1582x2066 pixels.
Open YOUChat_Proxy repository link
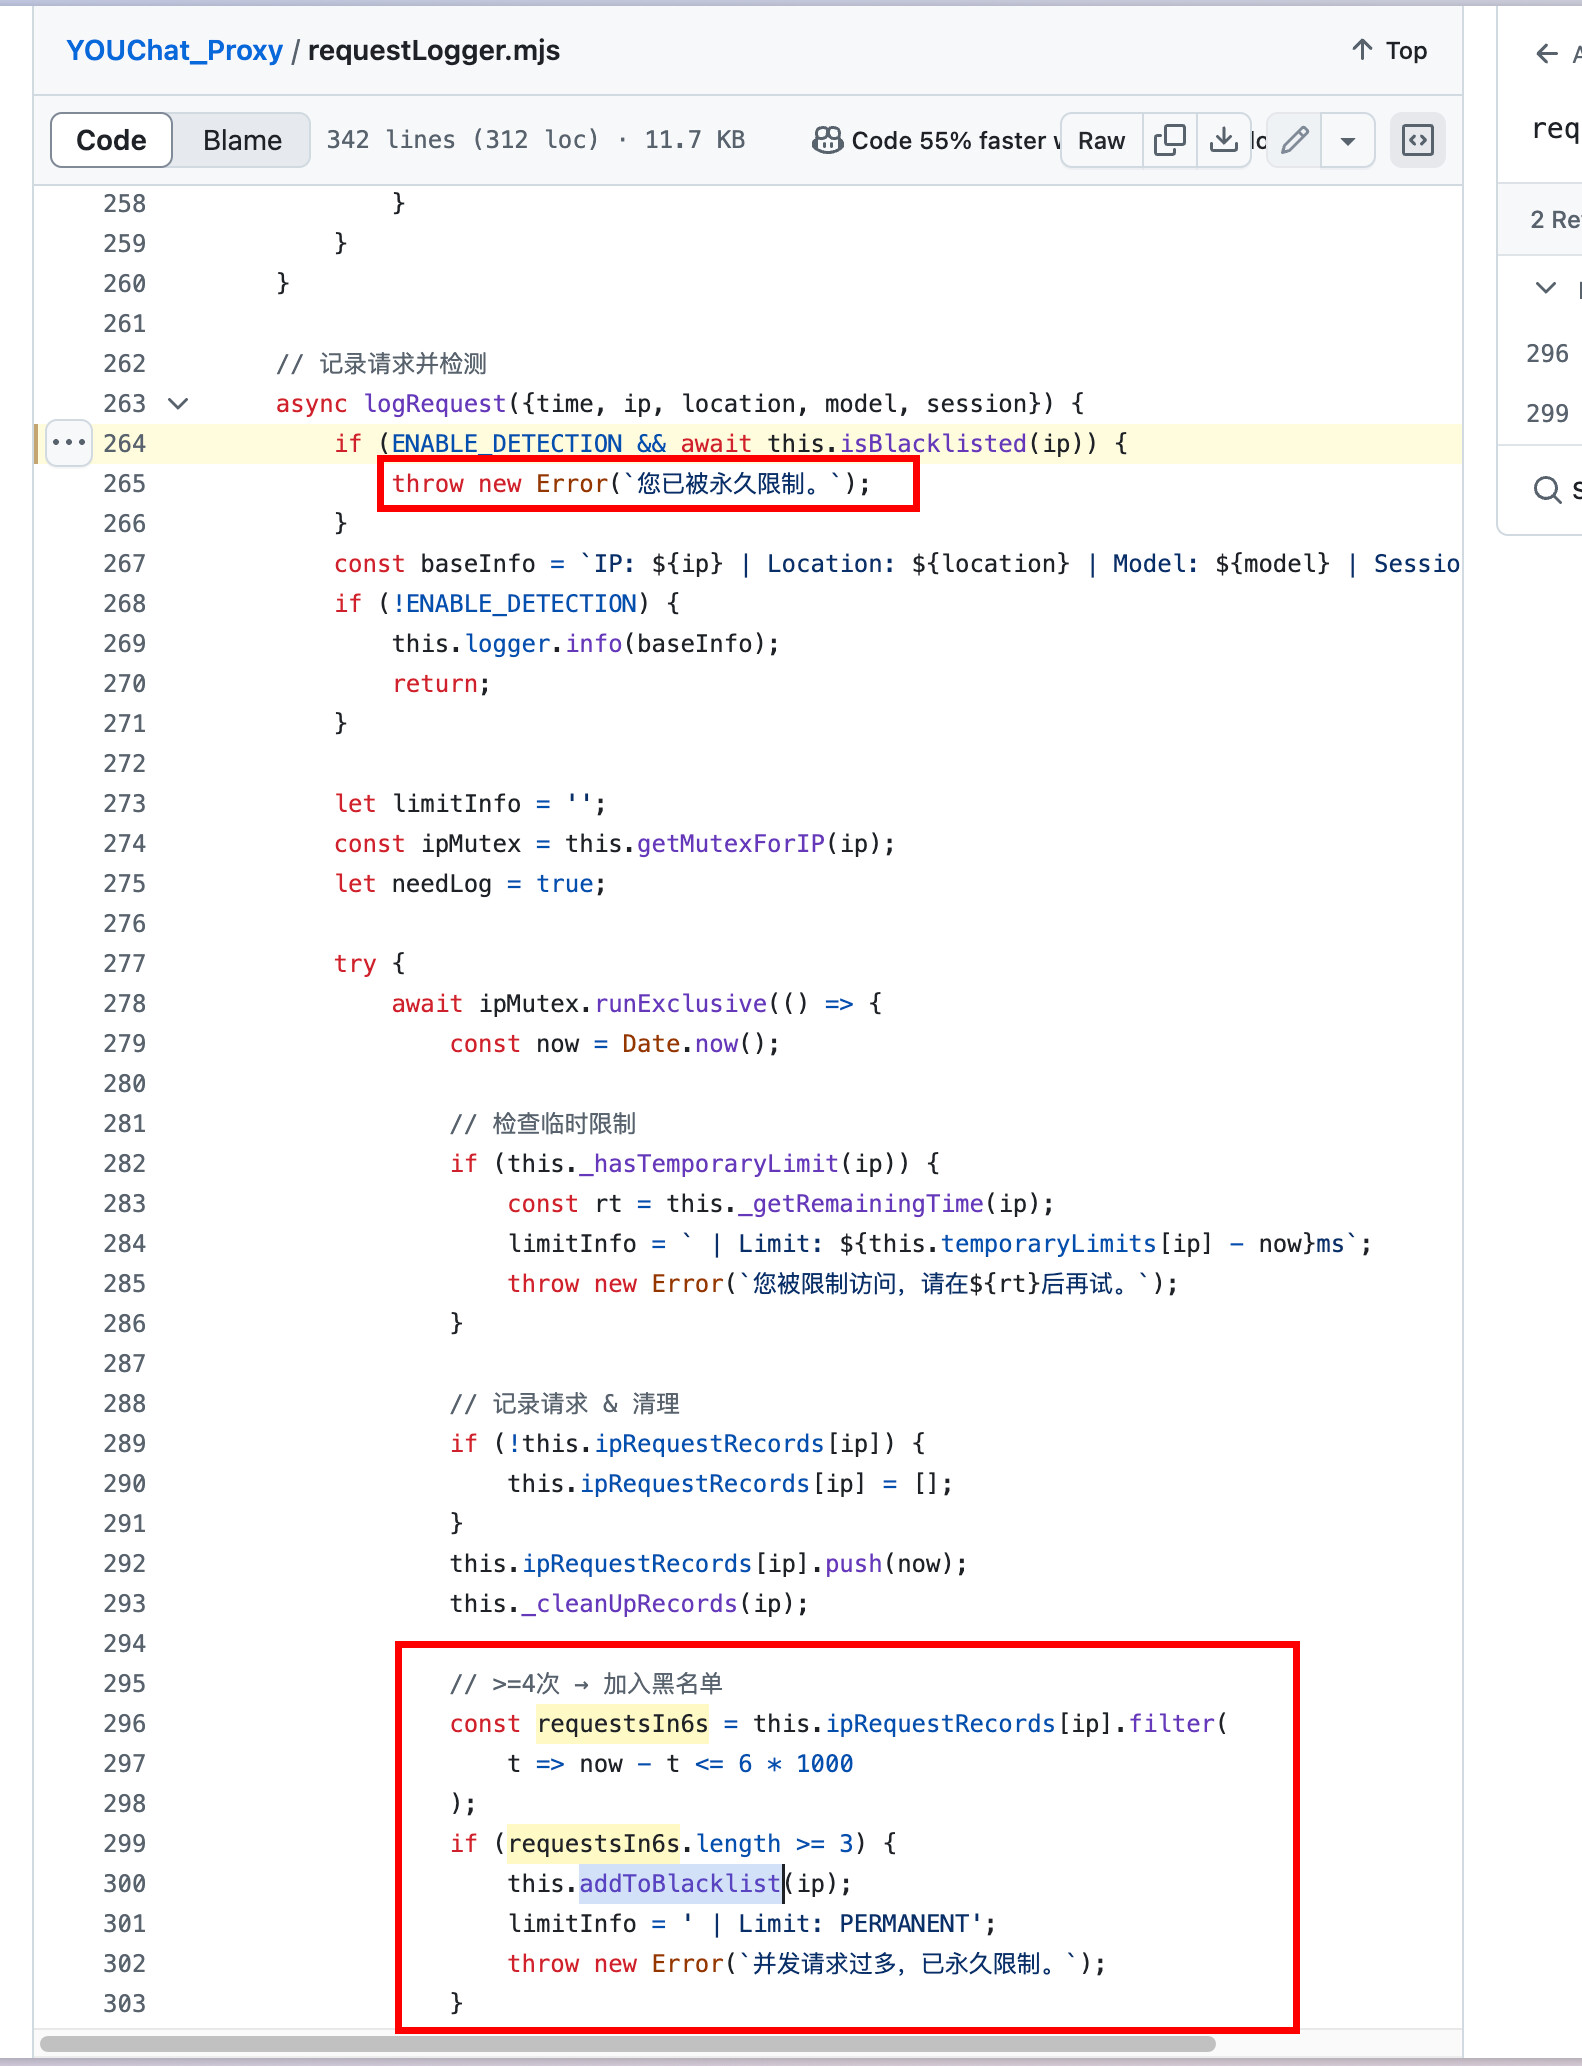coord(174,50)
